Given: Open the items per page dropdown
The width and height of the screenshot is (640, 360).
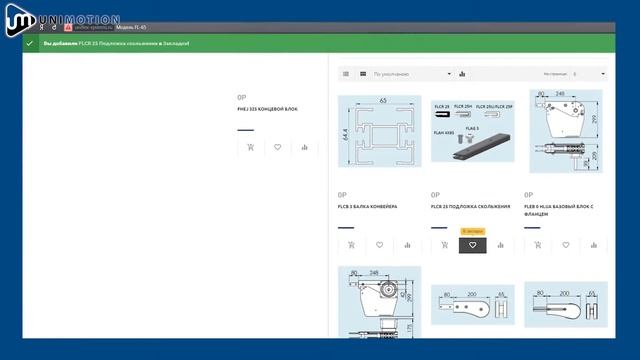Looking at the screenshot, I should pyautogui.click(x=589, y=74).
